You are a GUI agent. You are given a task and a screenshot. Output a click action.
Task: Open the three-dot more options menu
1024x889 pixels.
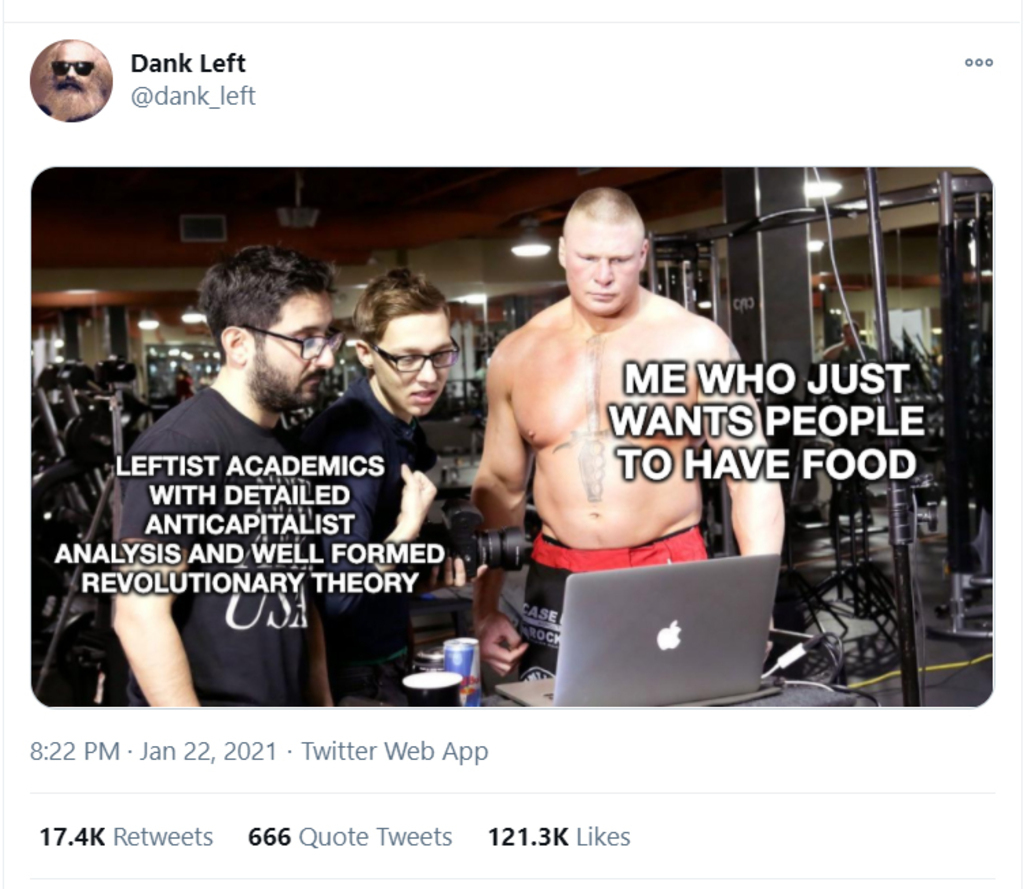[x=979, y=63]
